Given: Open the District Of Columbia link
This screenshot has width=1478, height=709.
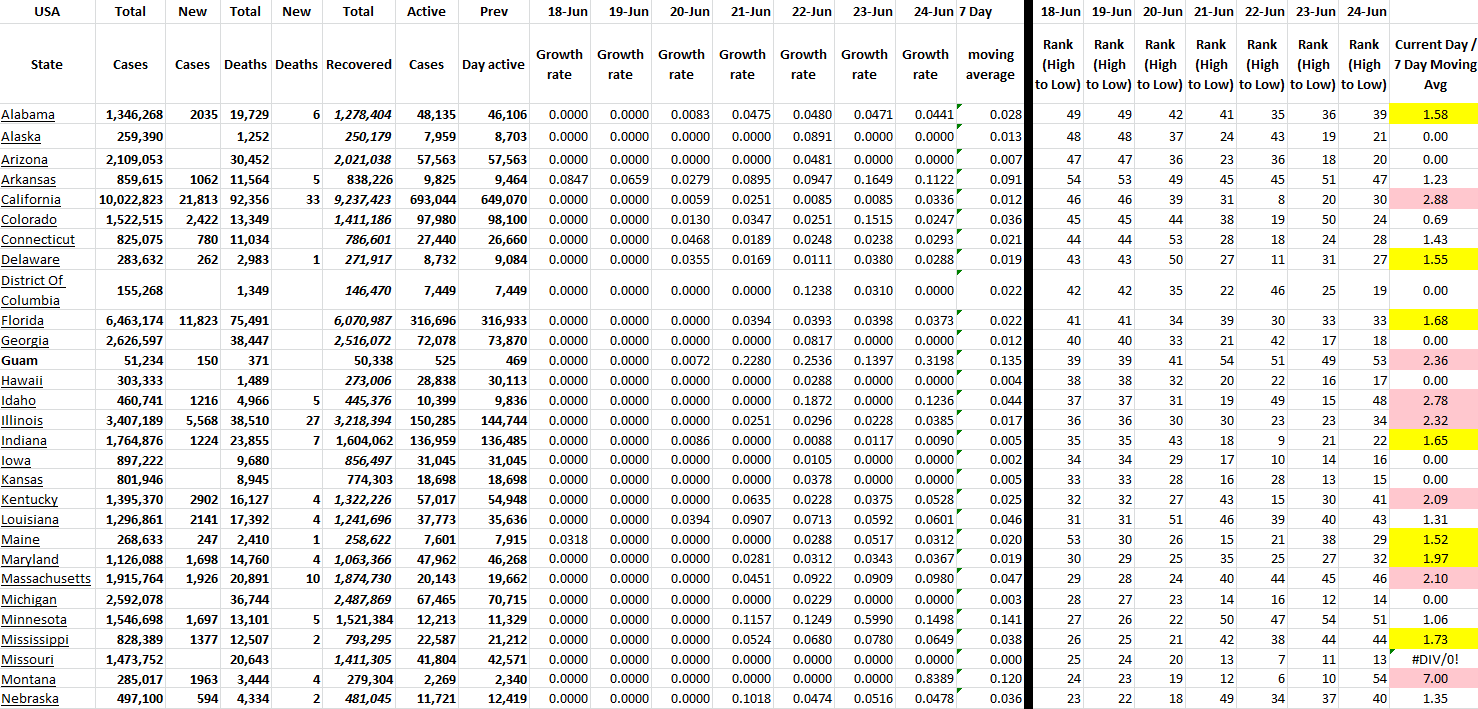Looking at the screenshot, I should [32, 290].
